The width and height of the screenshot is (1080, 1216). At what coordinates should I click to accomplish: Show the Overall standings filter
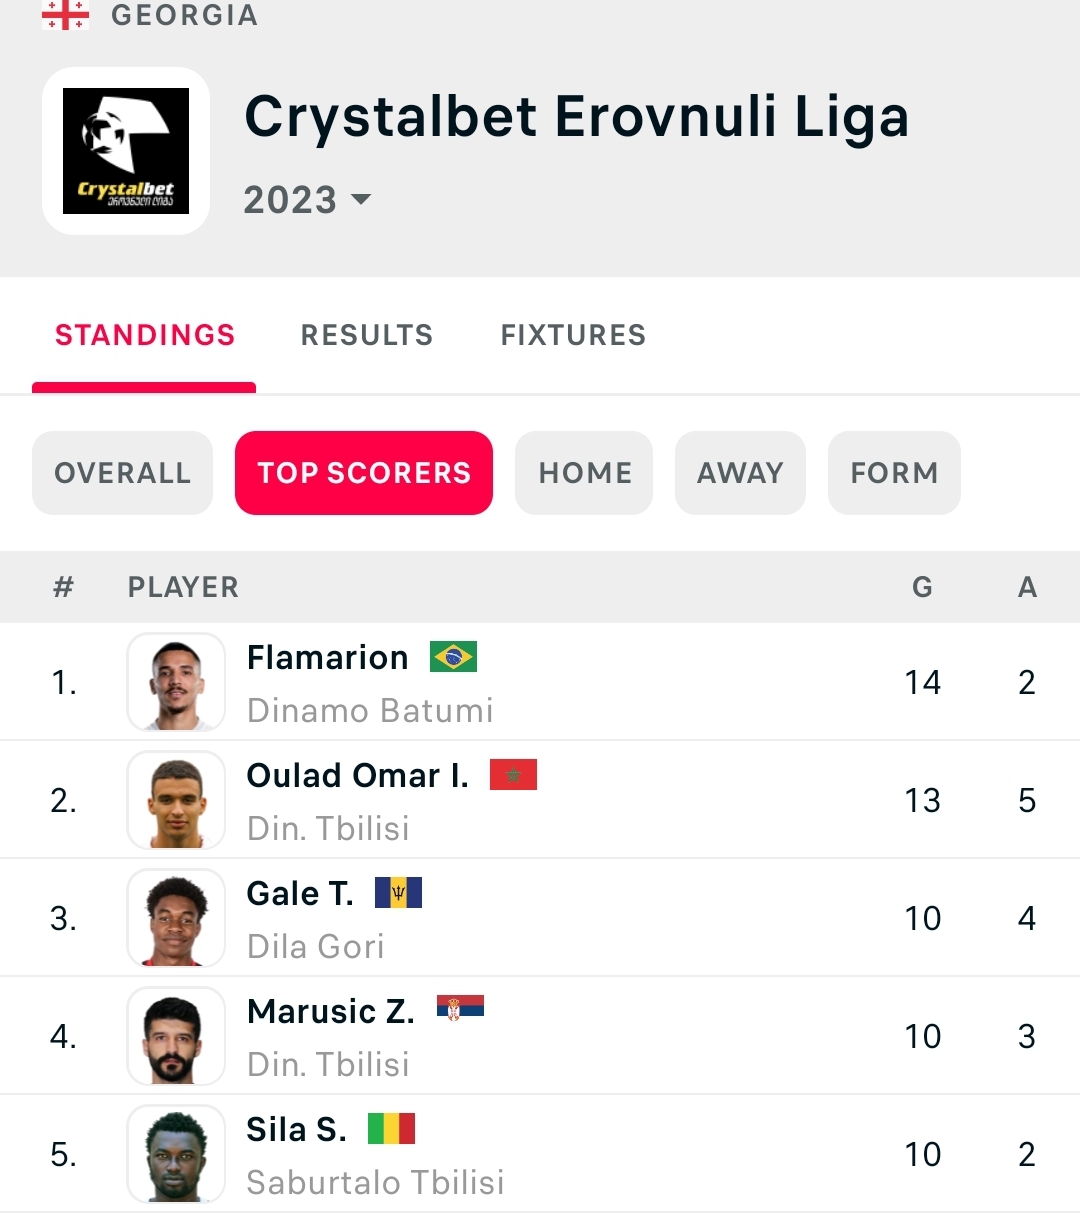(x=123, y=473)
